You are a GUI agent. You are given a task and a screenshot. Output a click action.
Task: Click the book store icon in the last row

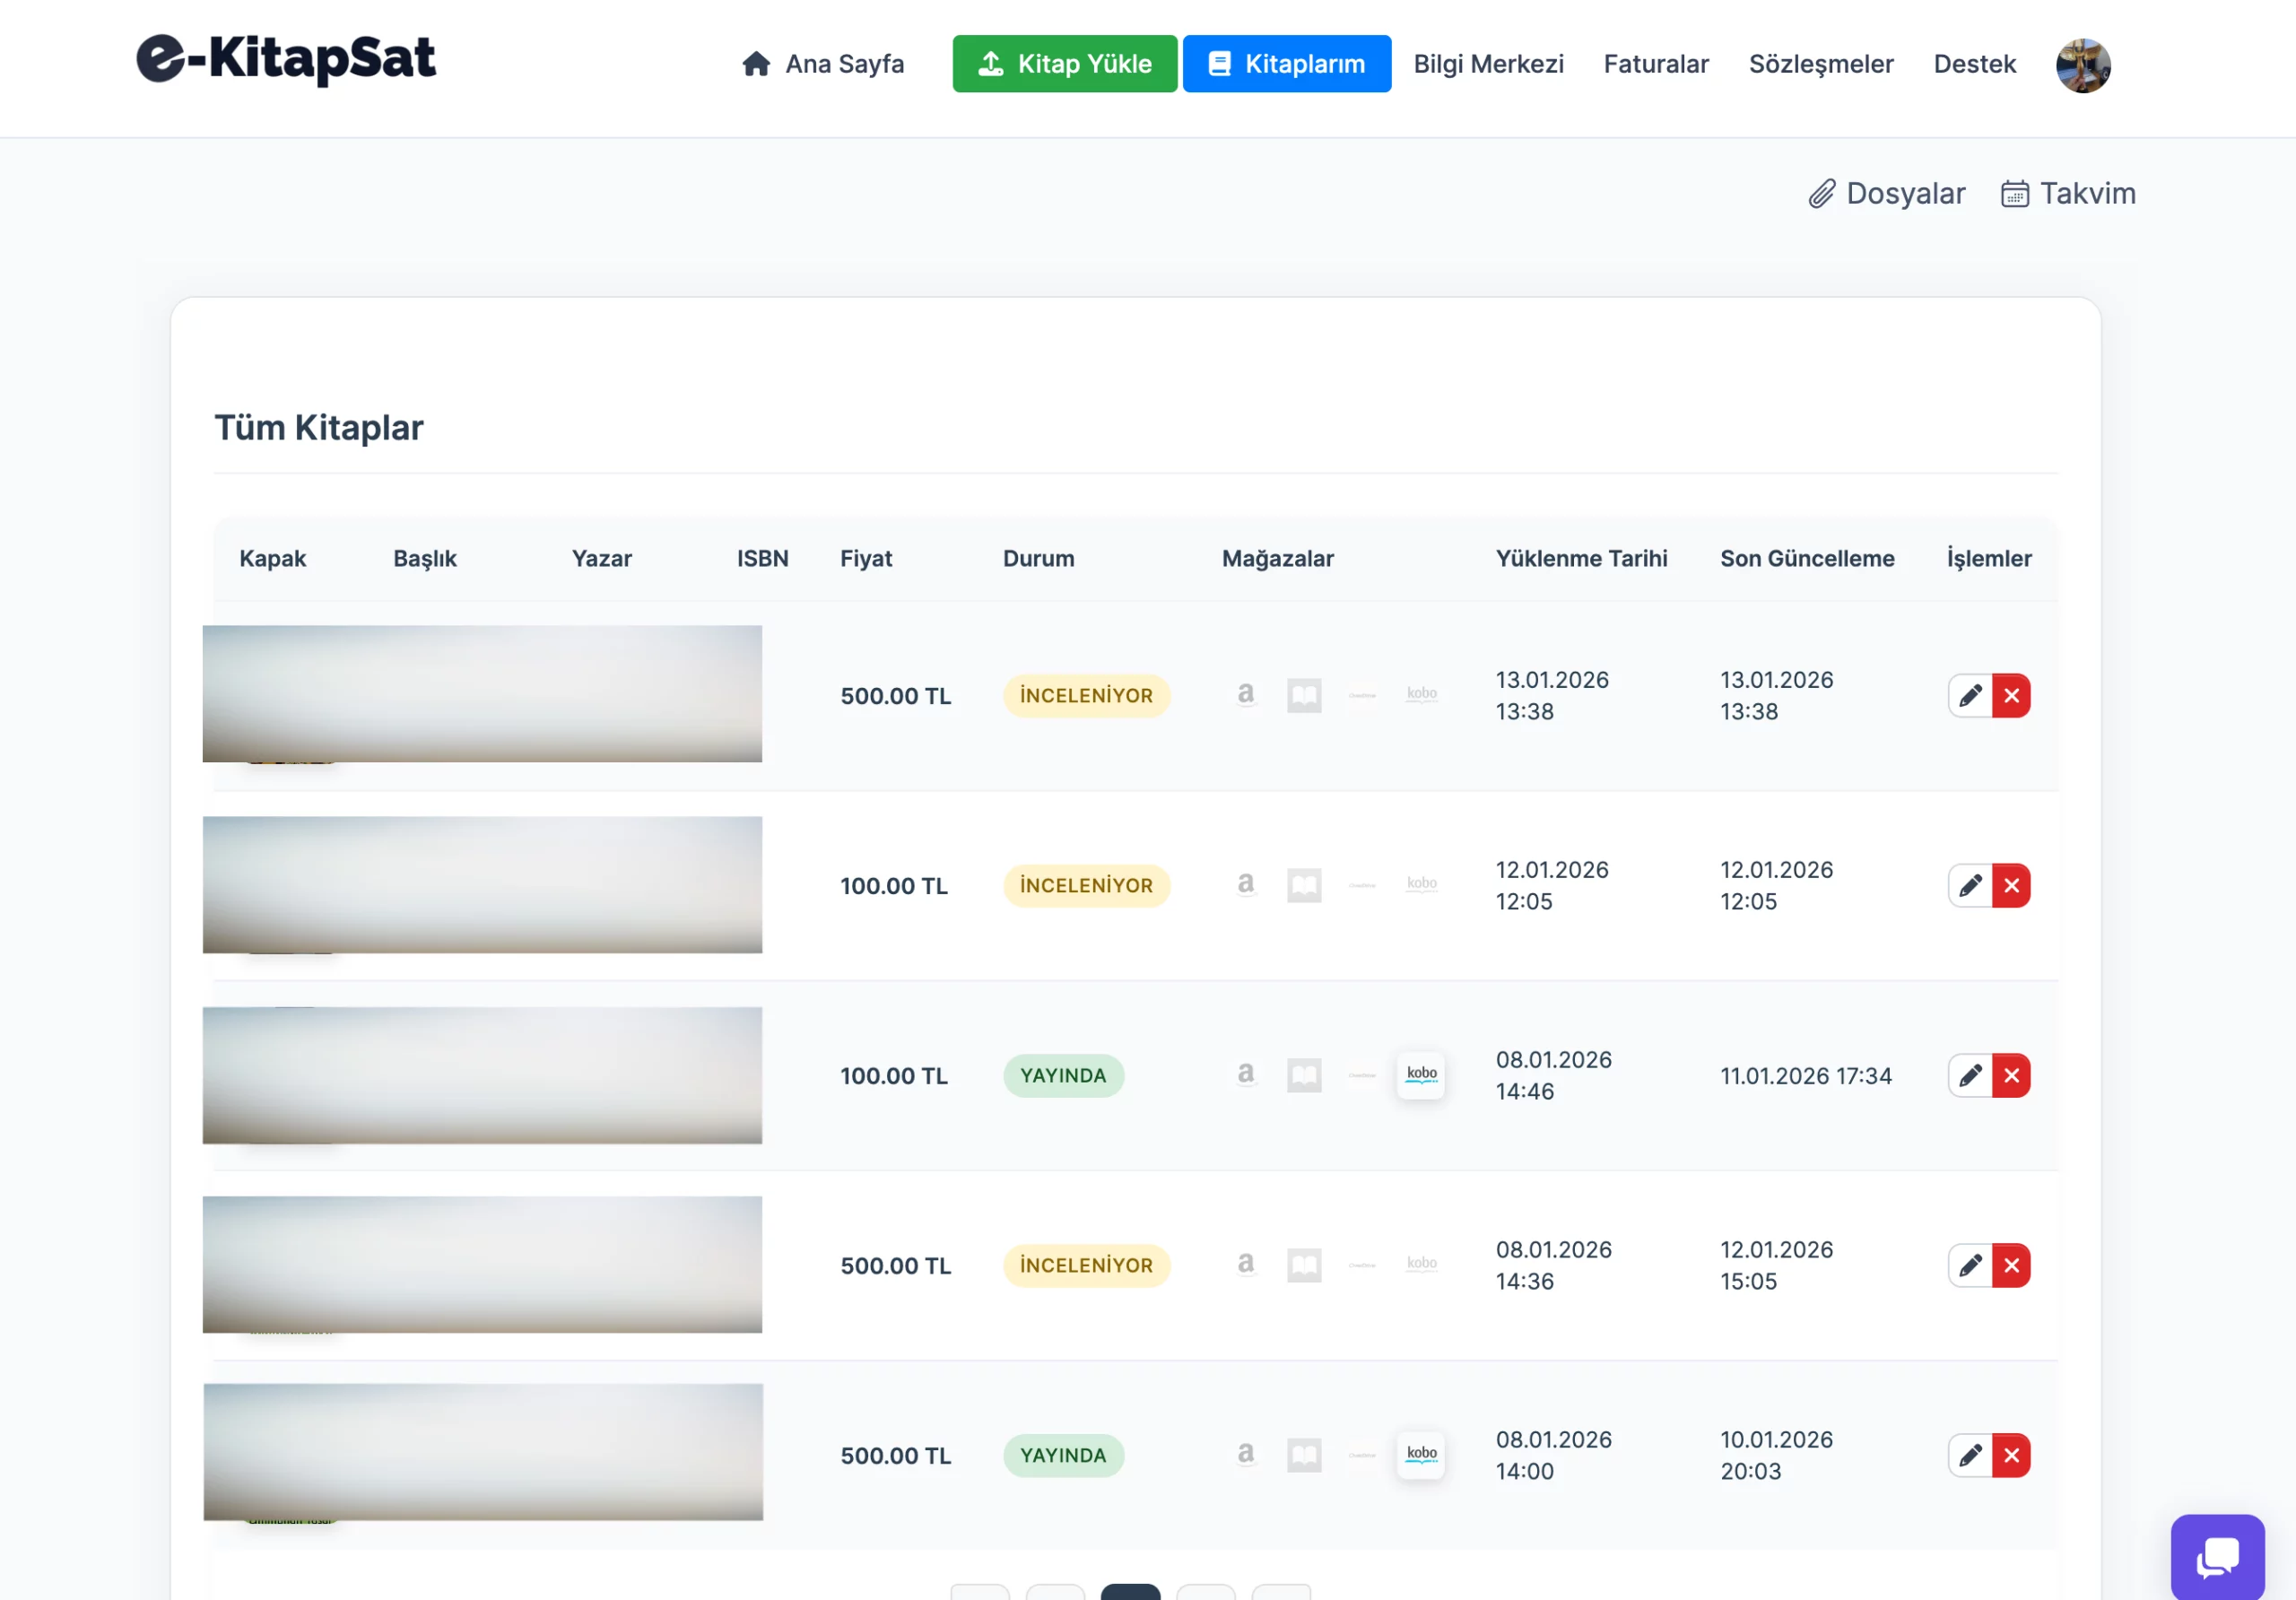pyautogui.click(x=1304, y=1455)
